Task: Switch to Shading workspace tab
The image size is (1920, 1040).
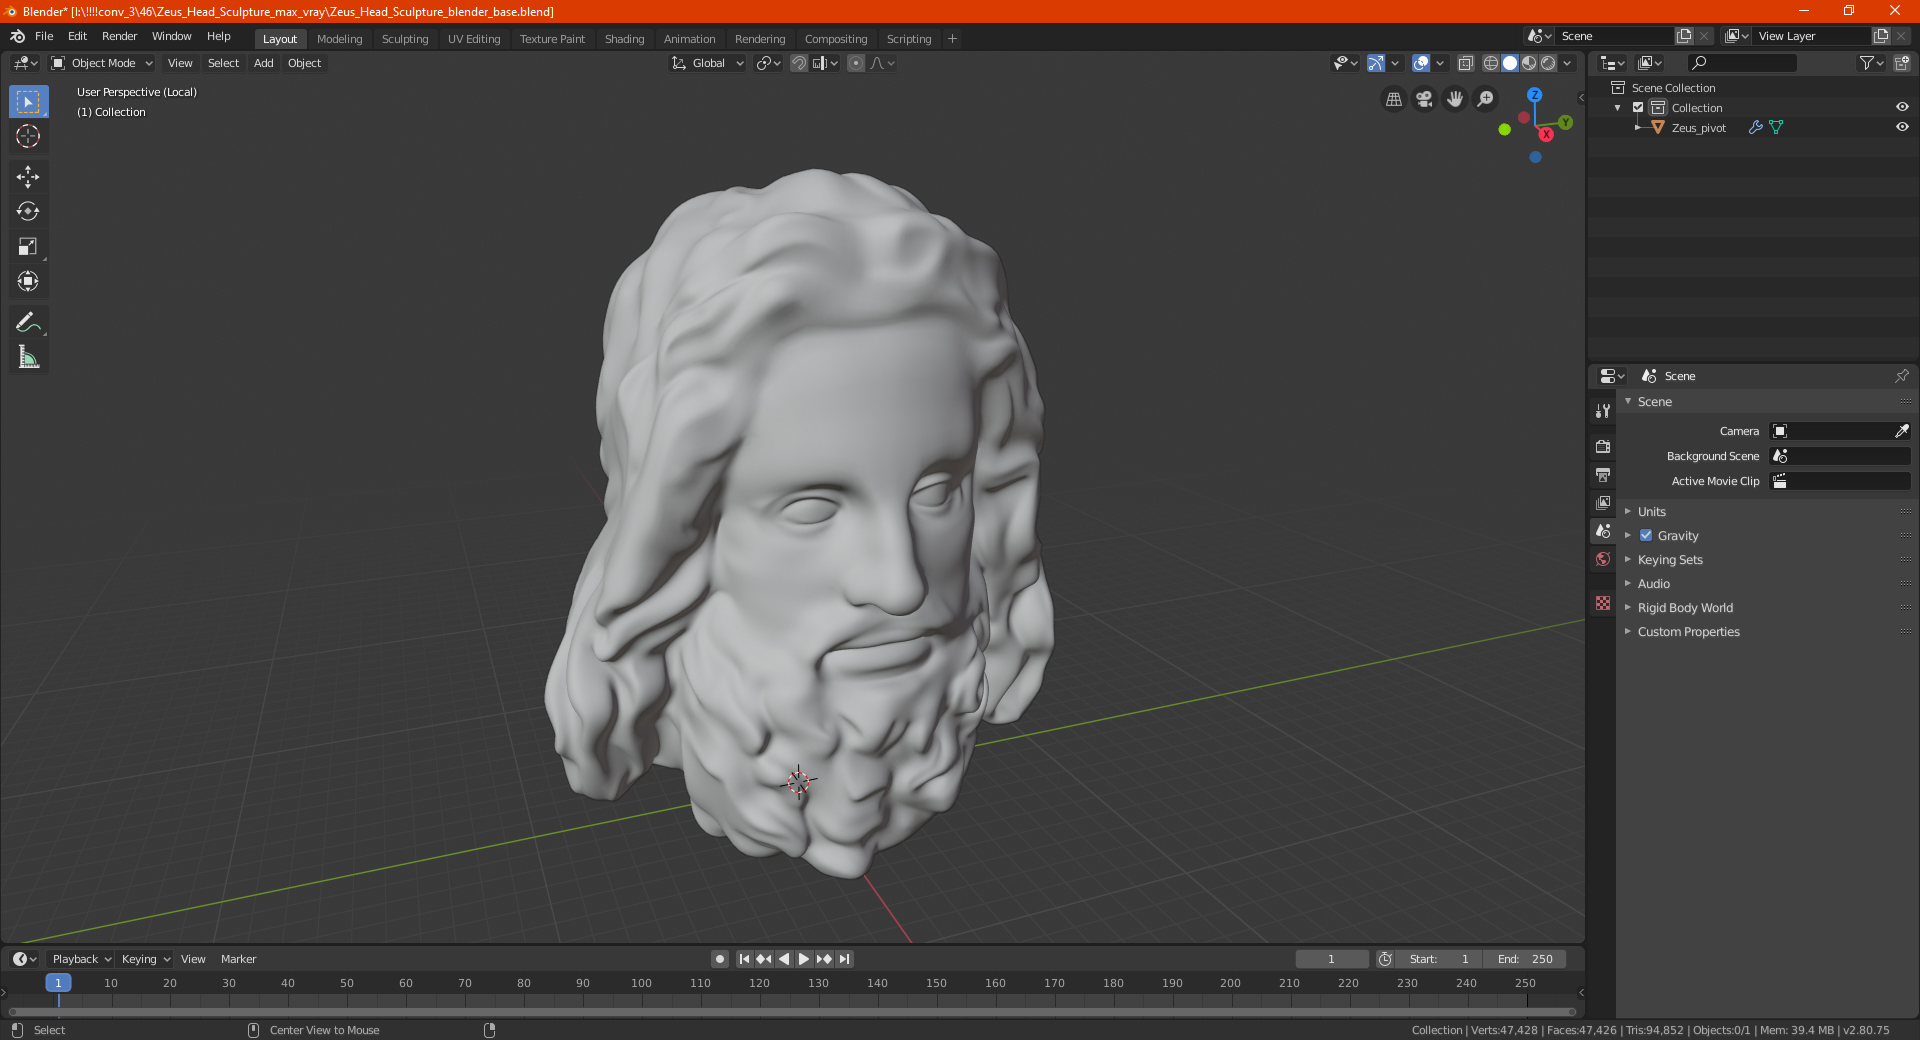Action: click(x=624, y=39)
